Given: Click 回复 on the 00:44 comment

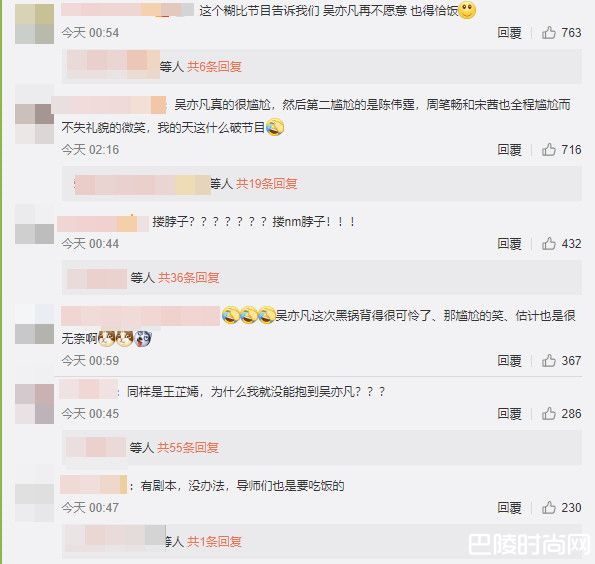Looking at the screenshot, I should coord(509,244).
